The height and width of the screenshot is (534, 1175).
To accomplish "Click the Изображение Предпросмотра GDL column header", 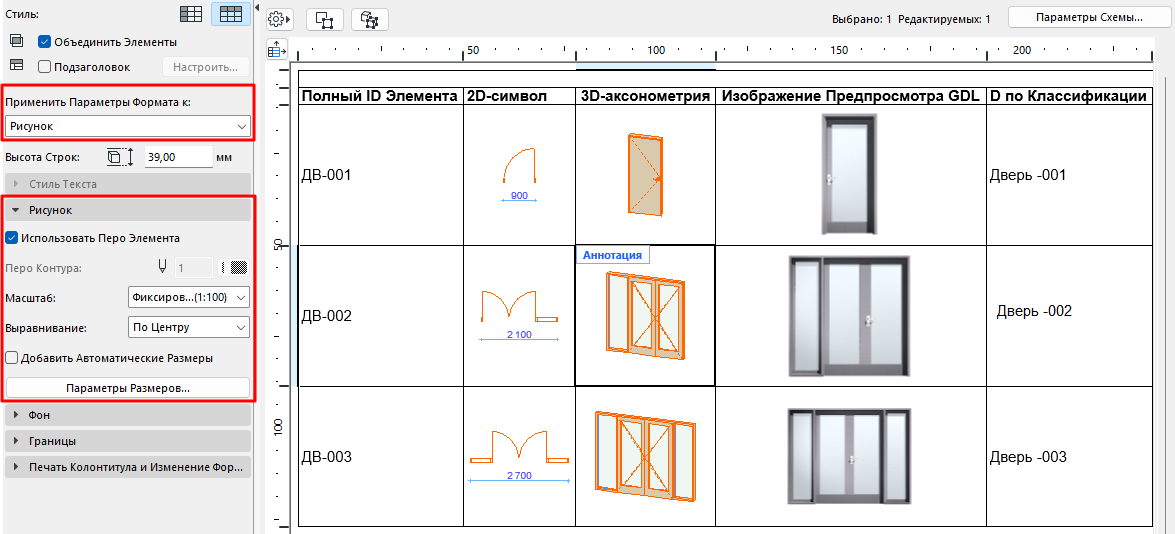I will [851, 97].
